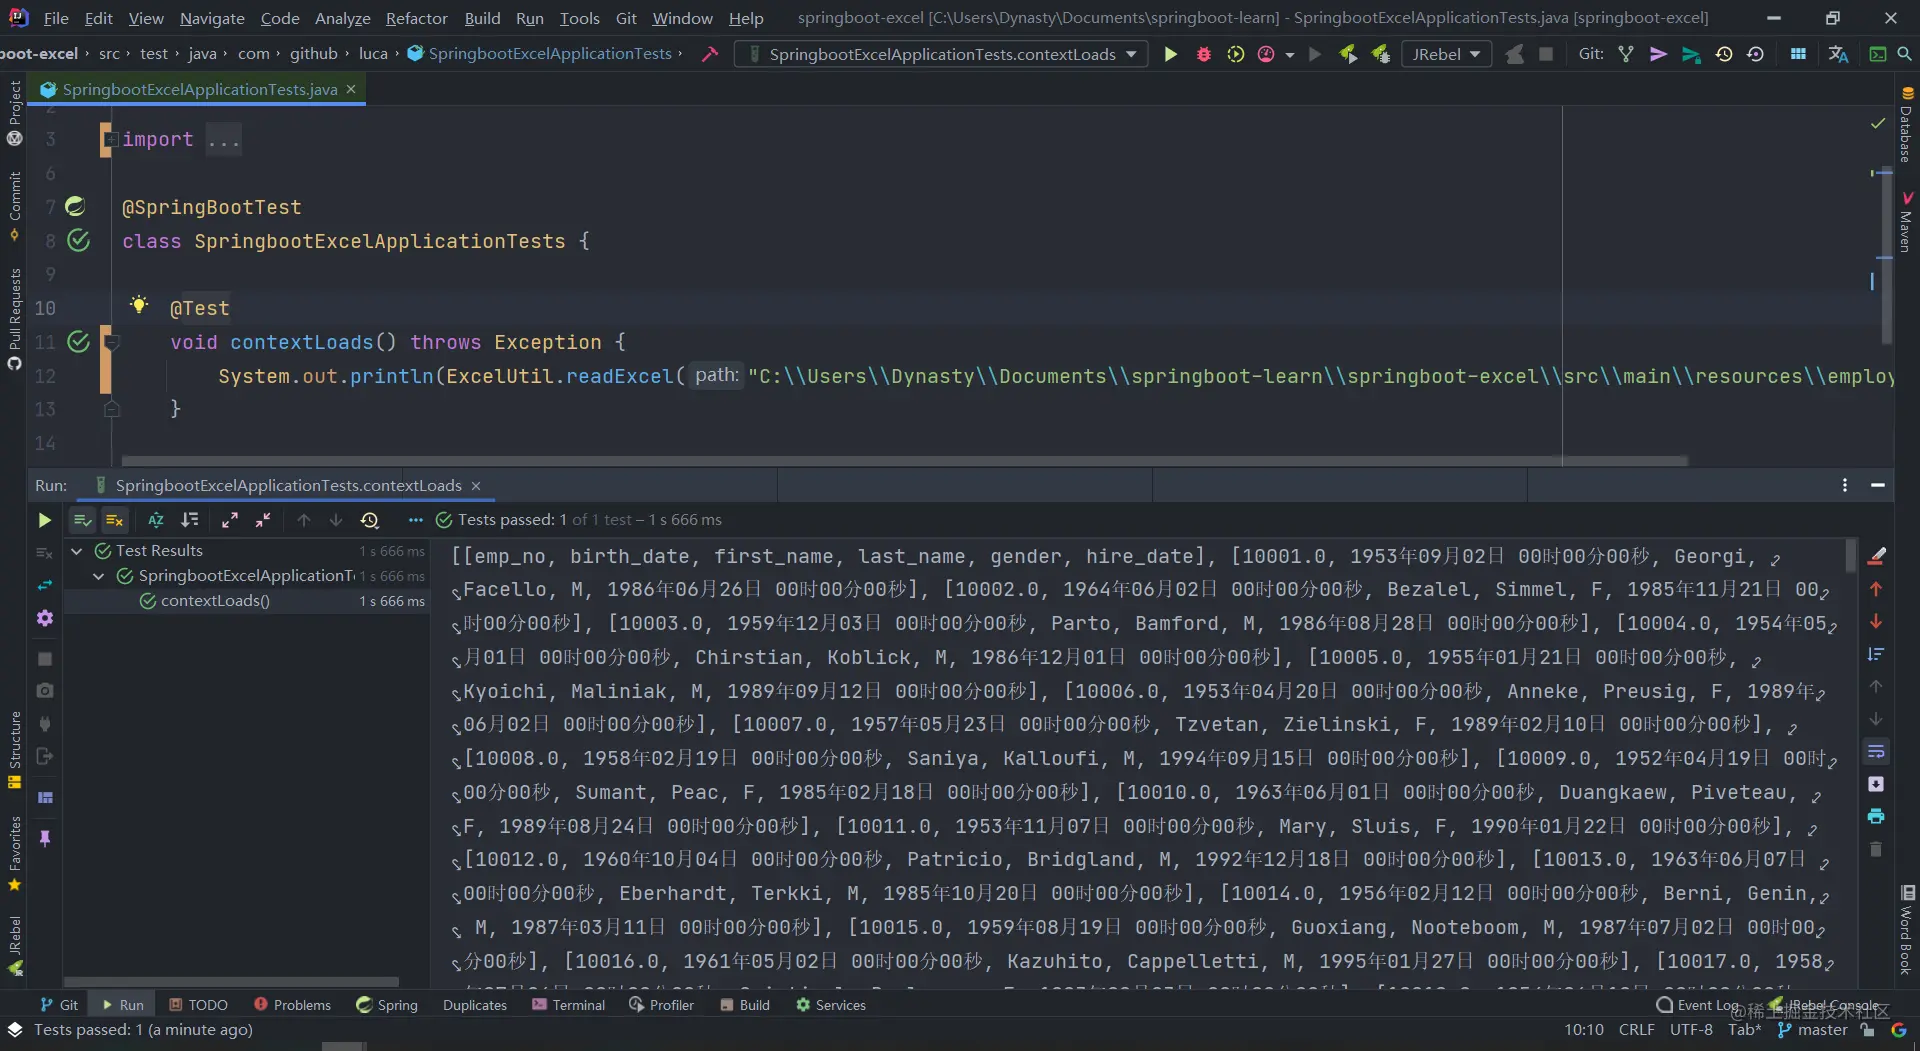Open the TODO tool window
This screenshot has width=1920, height=1051.
pos(198,1005)
